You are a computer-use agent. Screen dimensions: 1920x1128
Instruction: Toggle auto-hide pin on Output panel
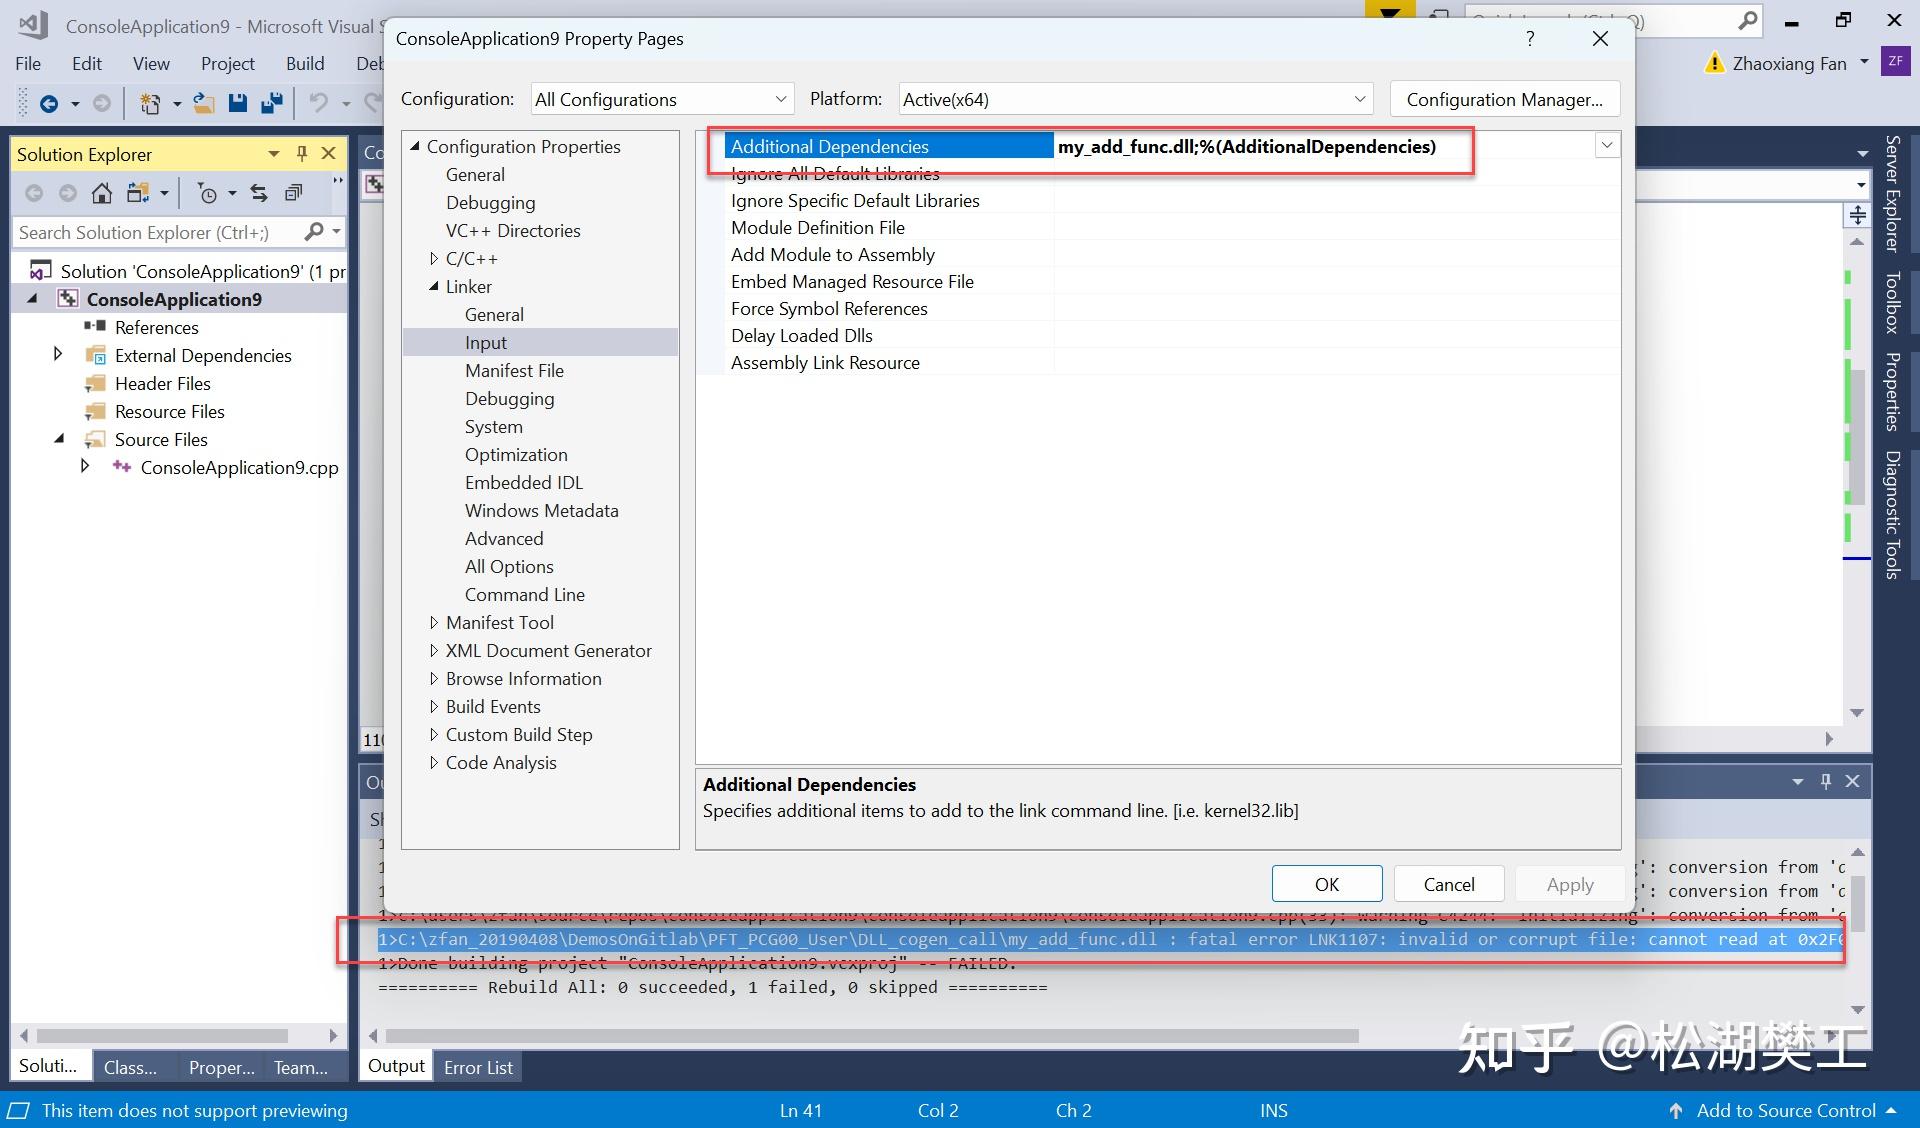coord(1825,781)
